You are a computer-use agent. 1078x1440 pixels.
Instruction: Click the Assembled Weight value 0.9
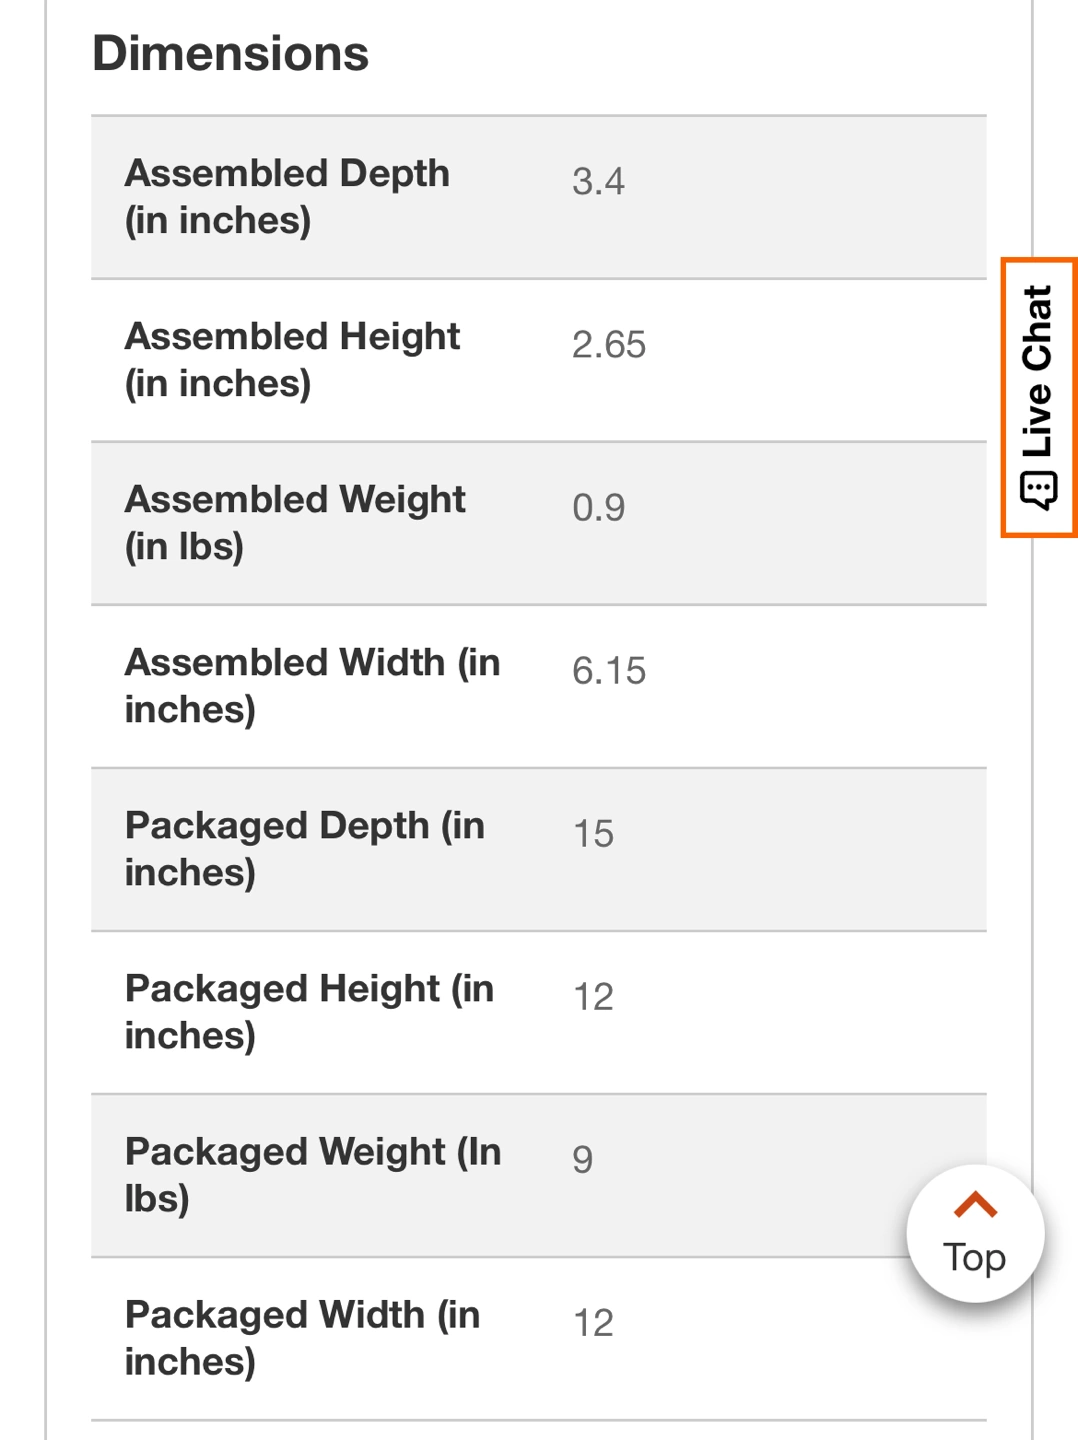[598, 508]
